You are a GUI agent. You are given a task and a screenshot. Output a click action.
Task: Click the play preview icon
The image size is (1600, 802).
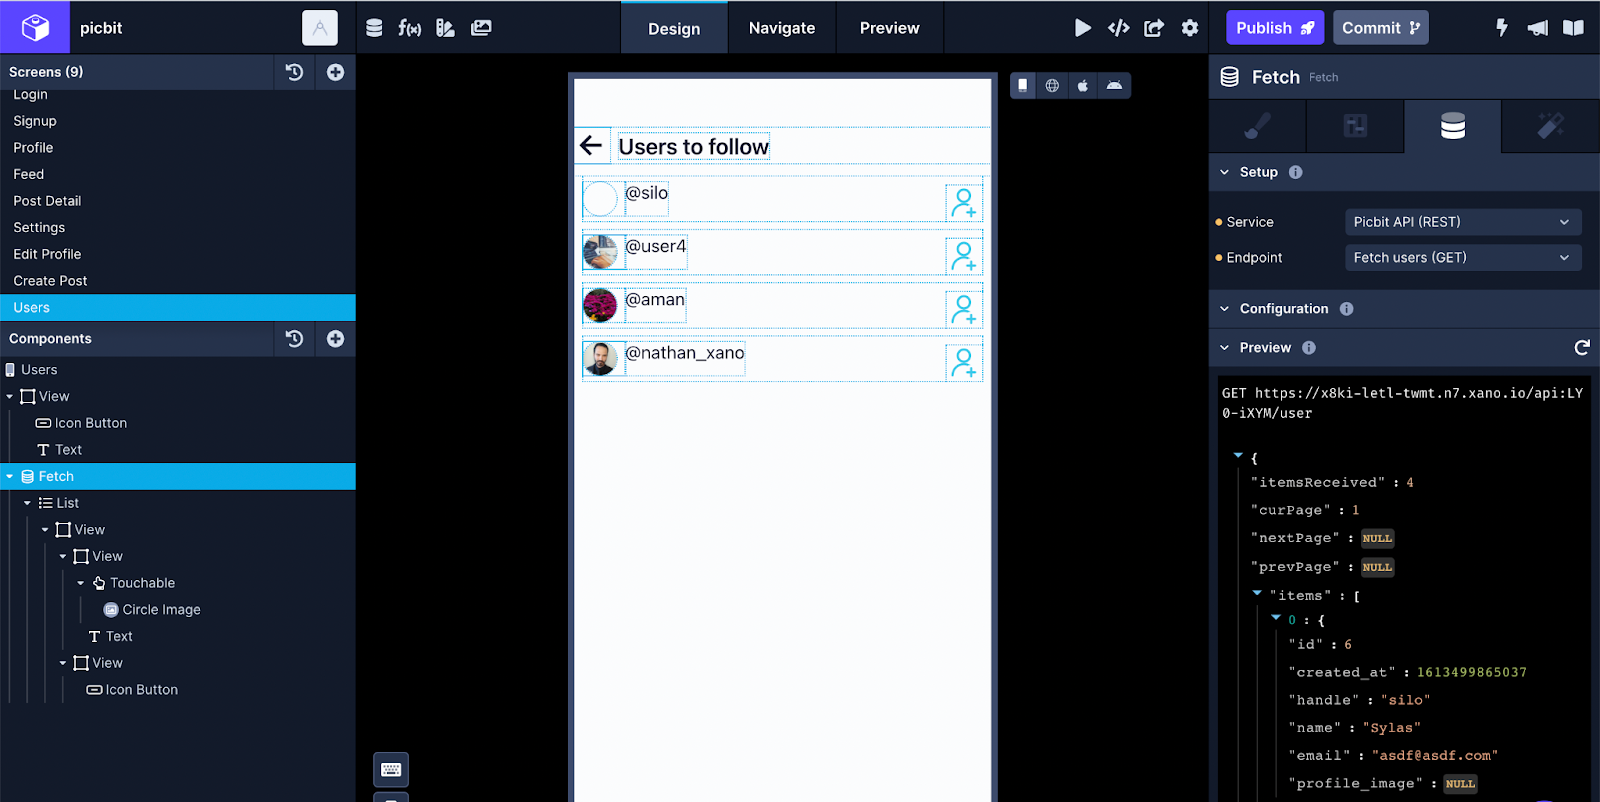tap(1082, 28)
